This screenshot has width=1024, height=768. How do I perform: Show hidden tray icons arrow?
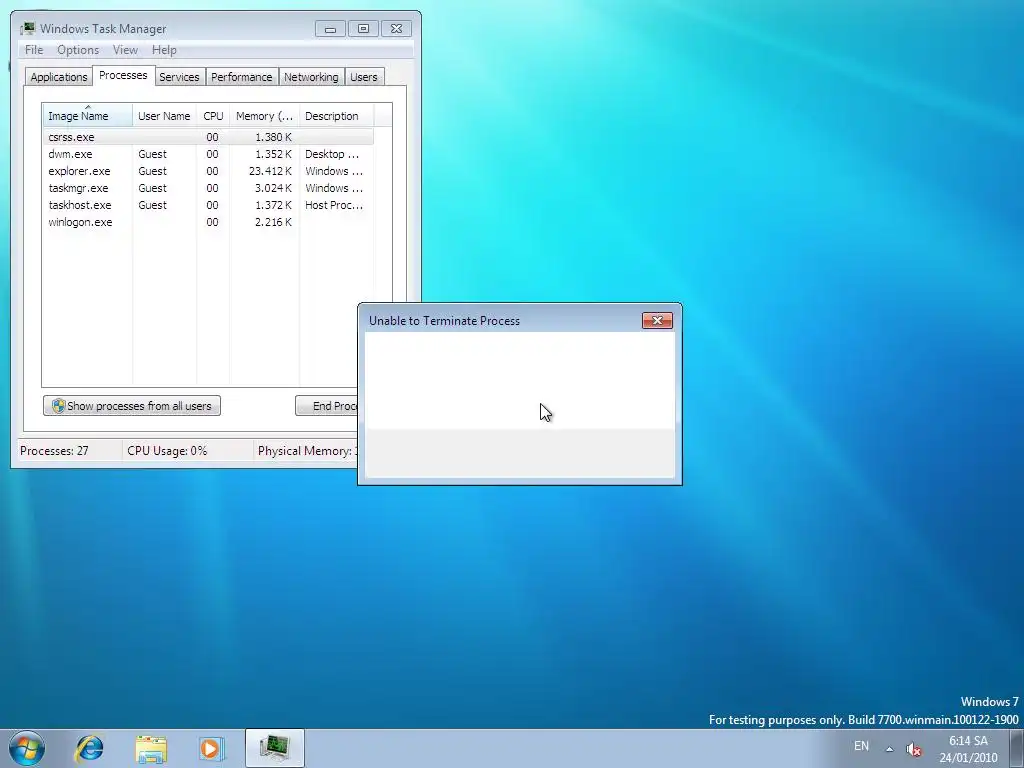[x=889, y=749]
